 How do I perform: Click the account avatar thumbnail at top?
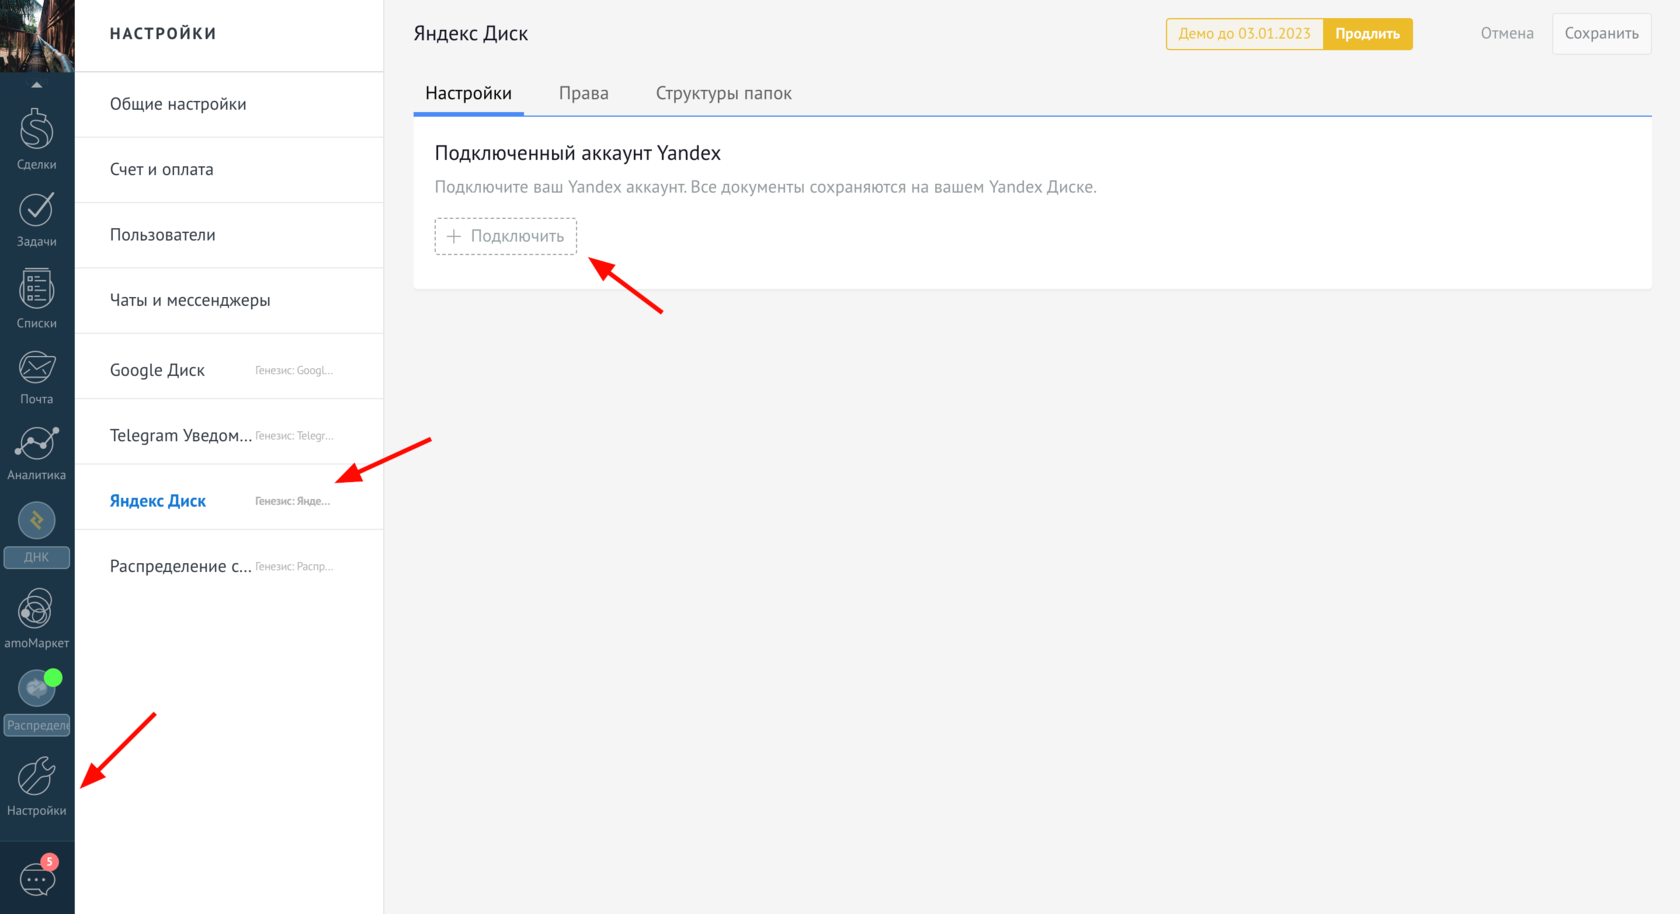pyautogui.click(x=37, y=35)
